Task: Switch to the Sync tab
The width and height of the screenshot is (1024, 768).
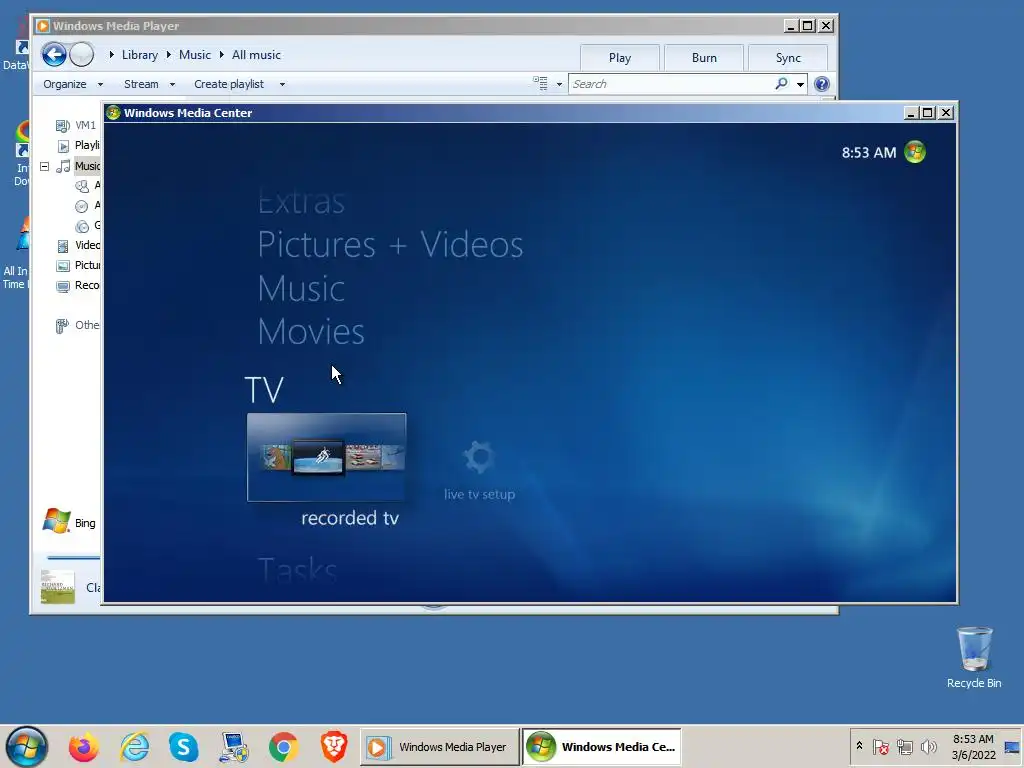Action: tap(788, 57)
